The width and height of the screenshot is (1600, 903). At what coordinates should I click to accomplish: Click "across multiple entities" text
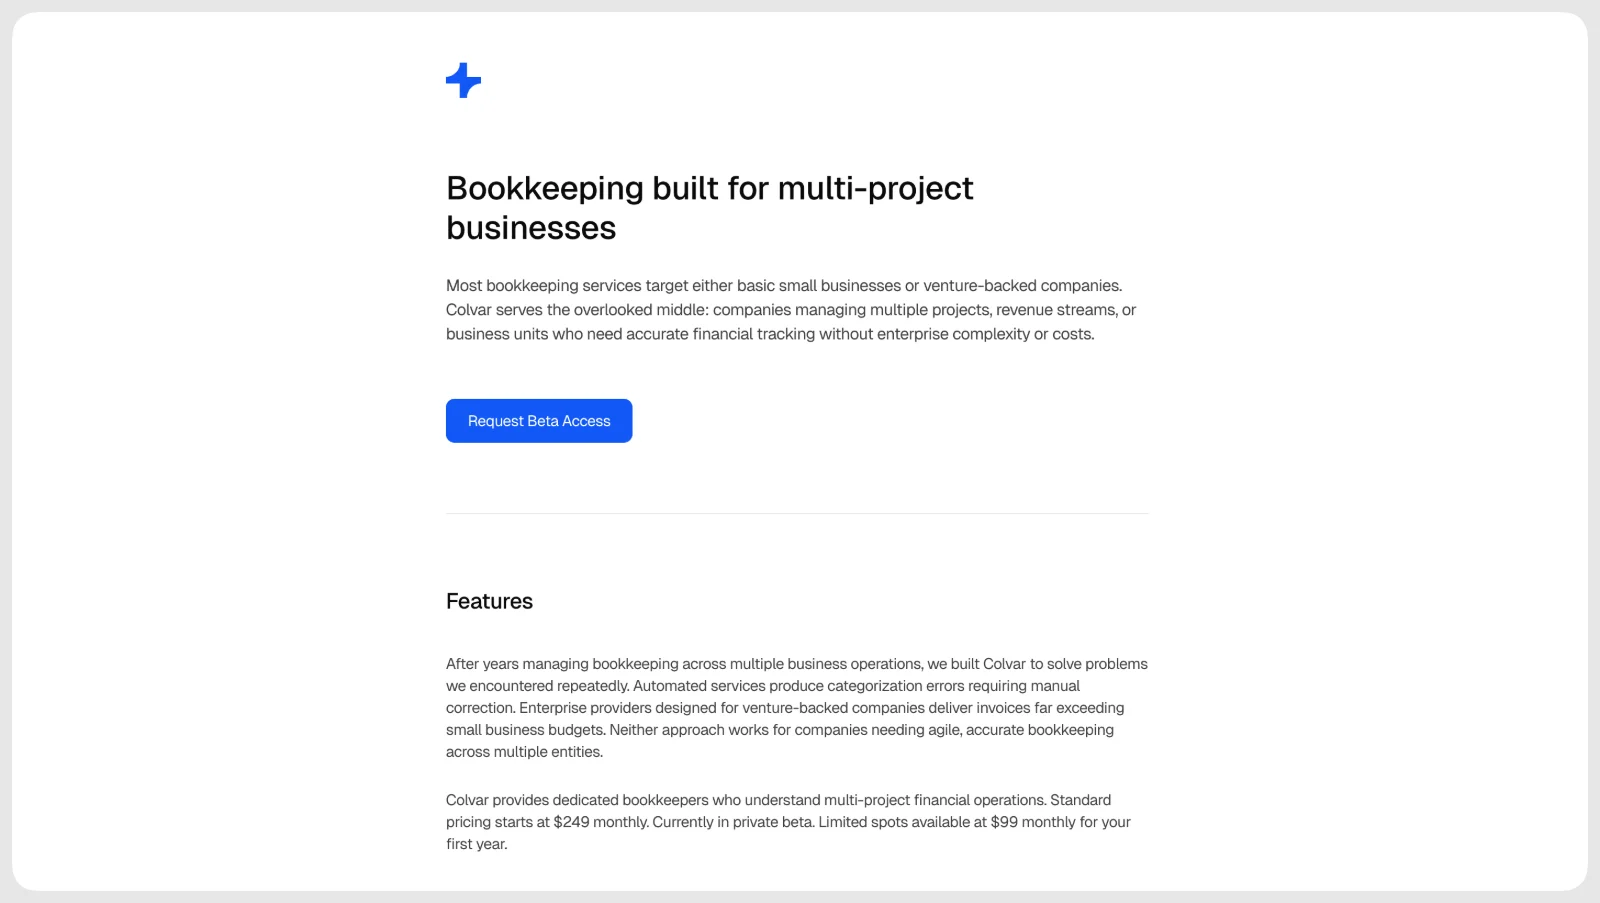[524, 752]
